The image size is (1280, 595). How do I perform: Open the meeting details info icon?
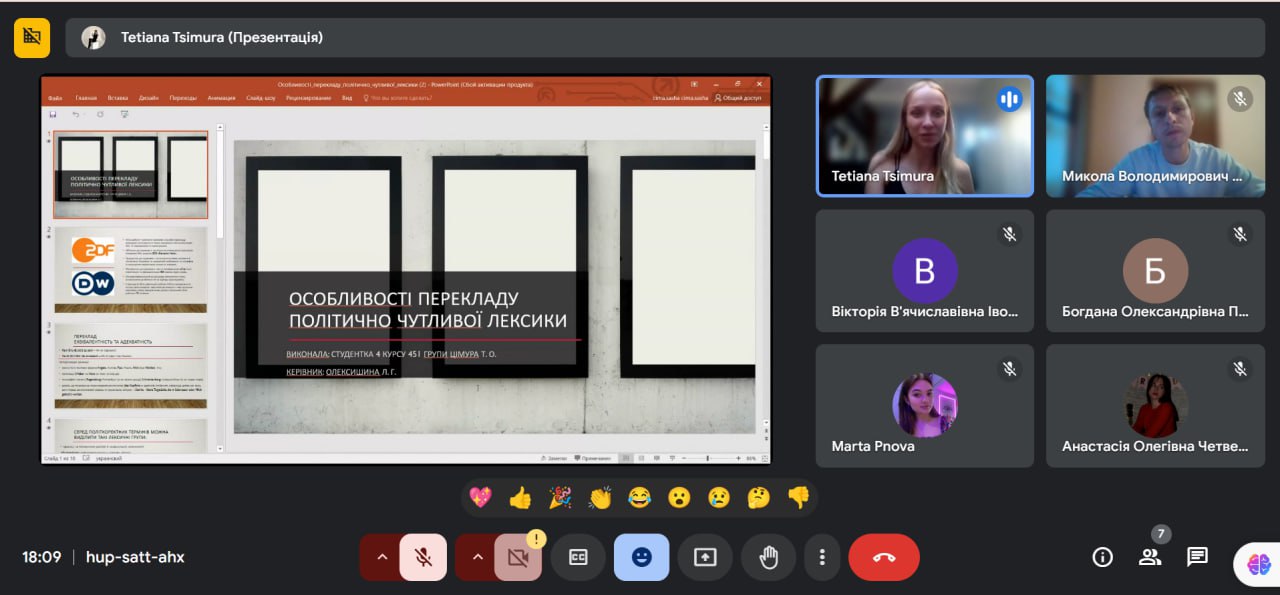(x=1103, y=557)
